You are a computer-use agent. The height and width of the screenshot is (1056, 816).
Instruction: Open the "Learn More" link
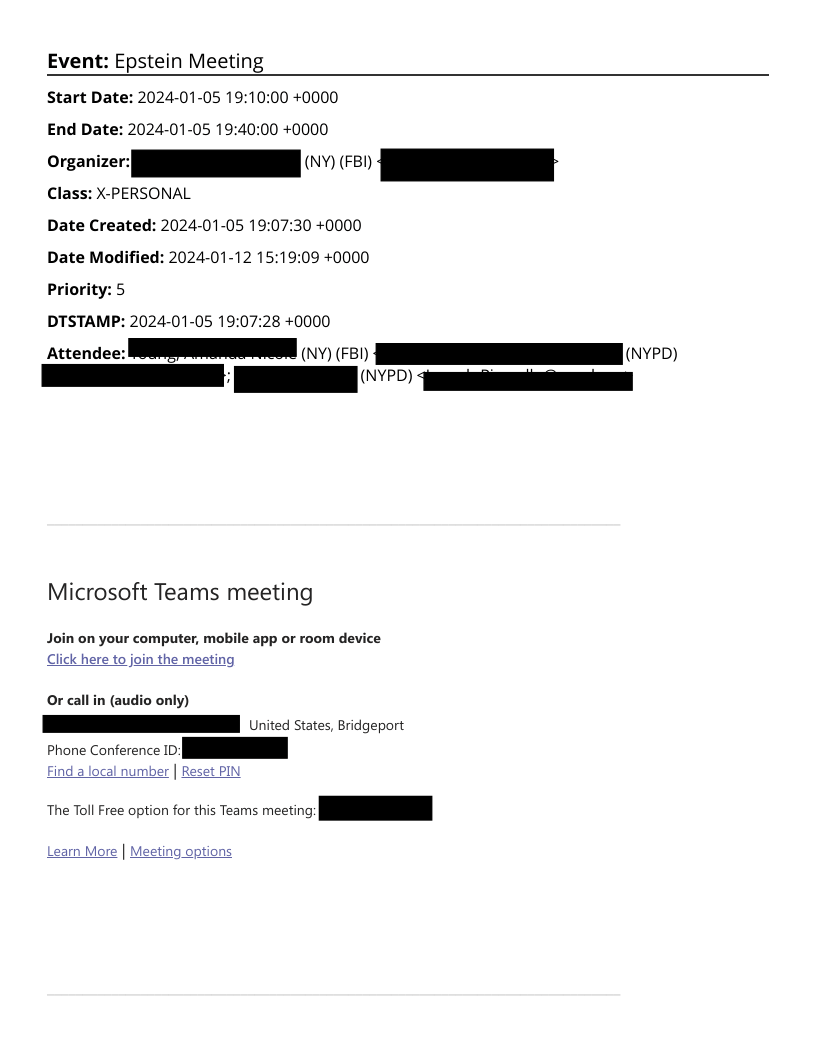click(82, 852)
